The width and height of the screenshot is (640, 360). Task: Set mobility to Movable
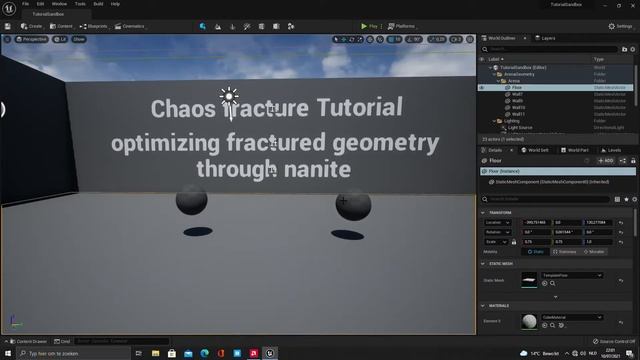pyautogui.click(x=594, y=252)
